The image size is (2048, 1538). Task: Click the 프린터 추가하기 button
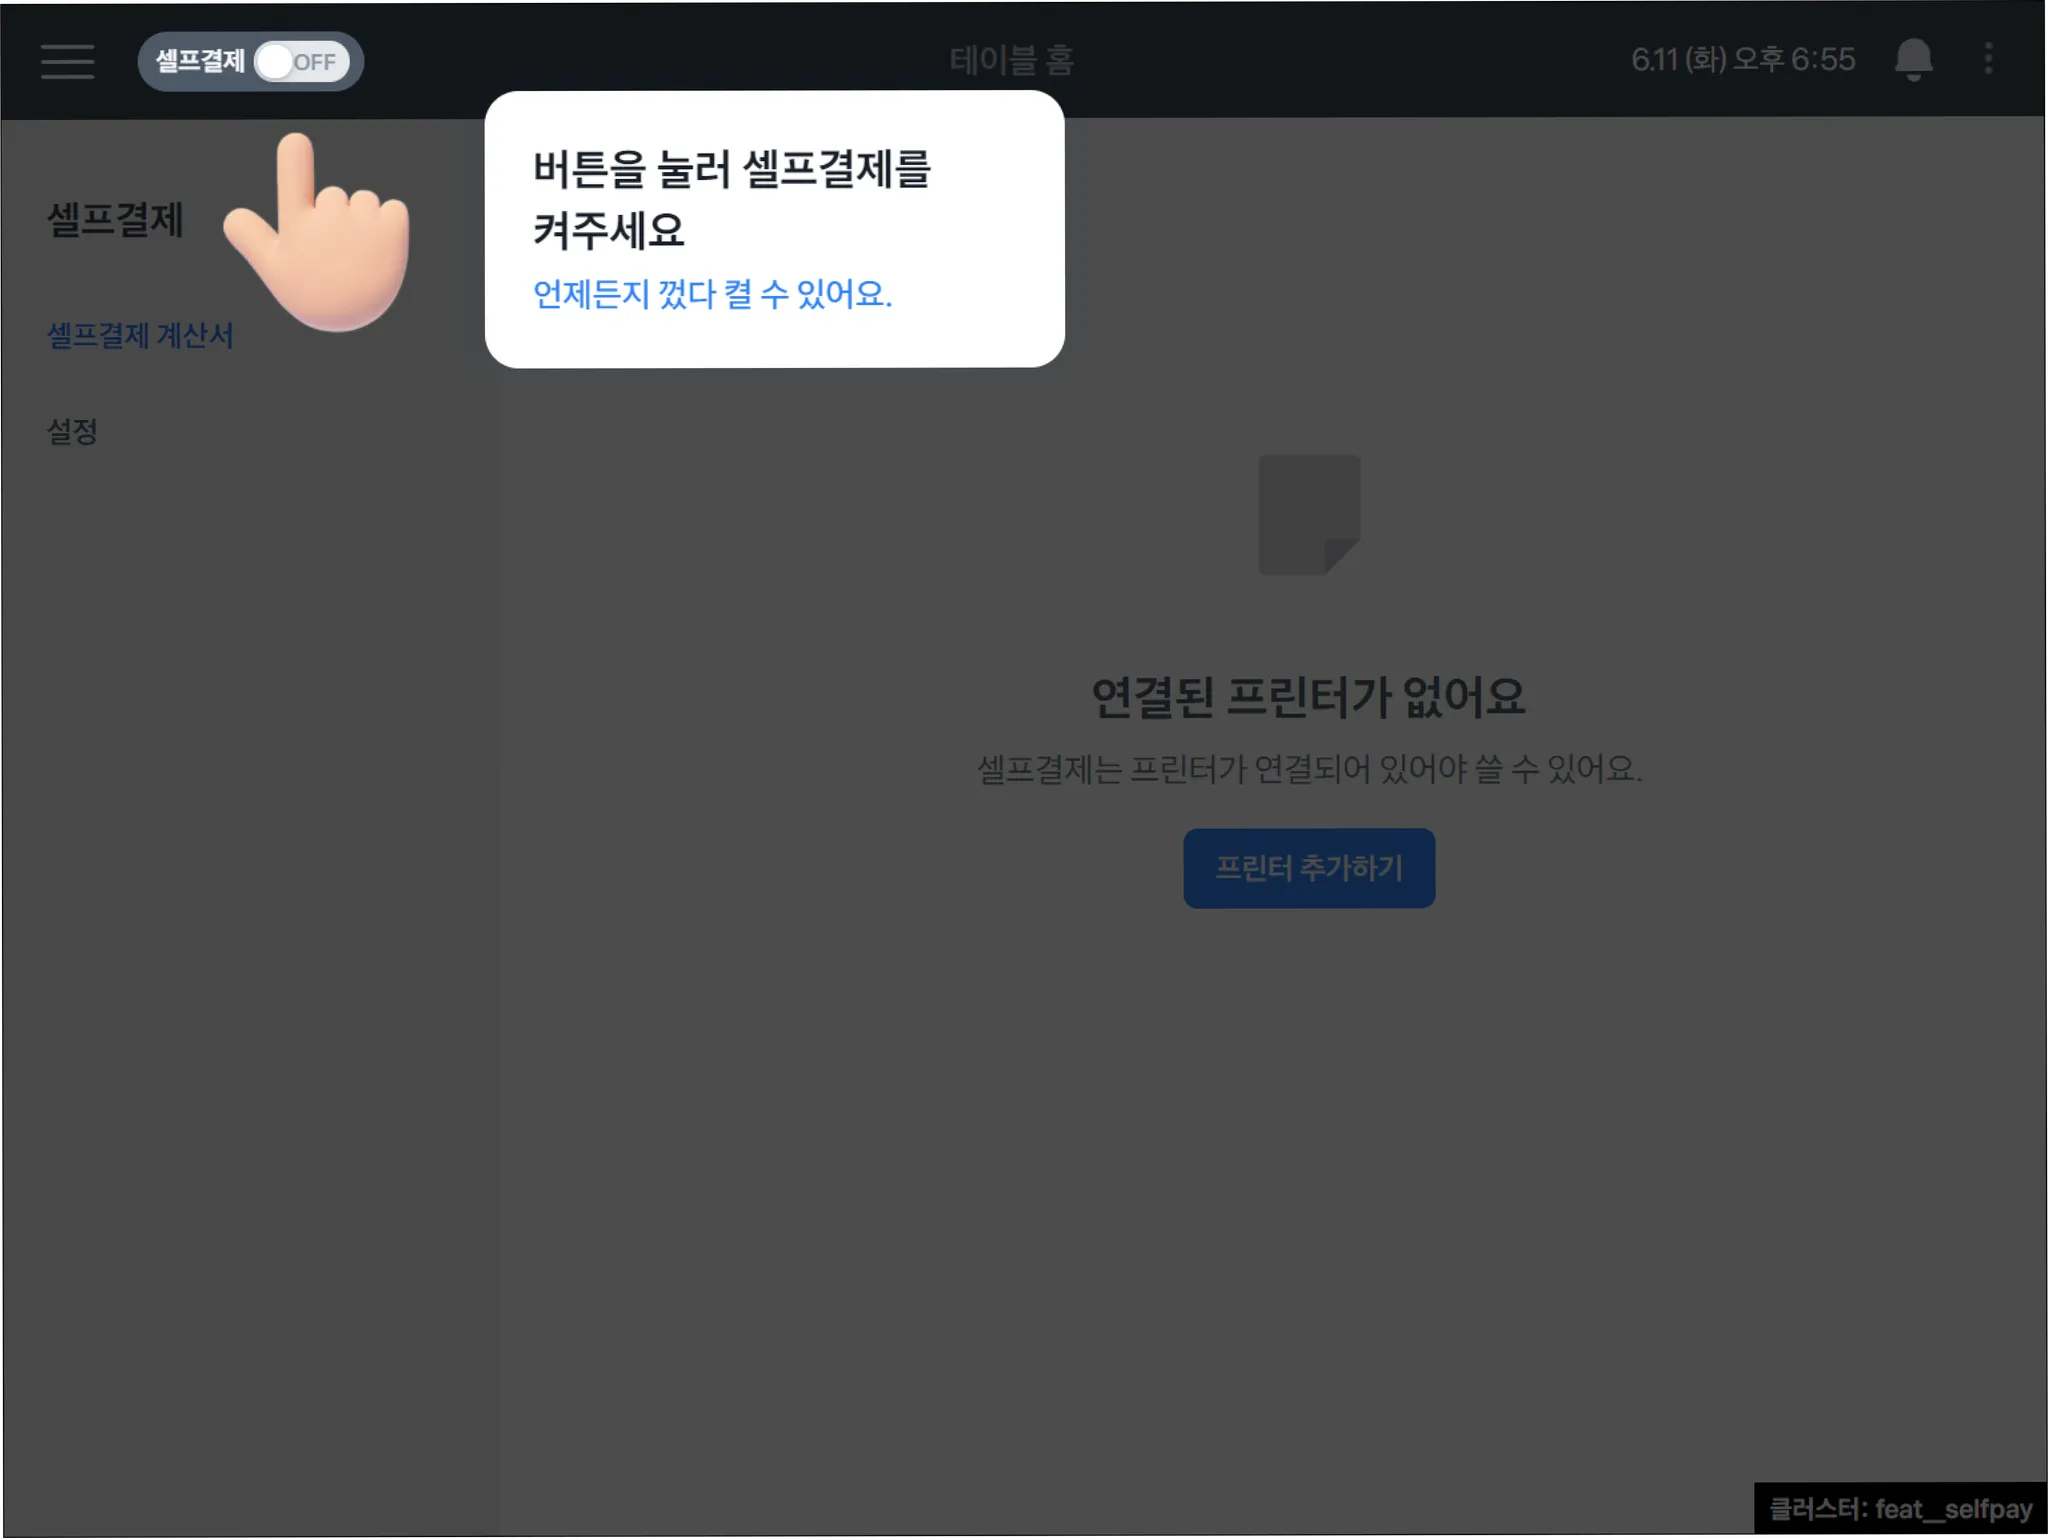pyautogui.click(x=1309, y=868)
